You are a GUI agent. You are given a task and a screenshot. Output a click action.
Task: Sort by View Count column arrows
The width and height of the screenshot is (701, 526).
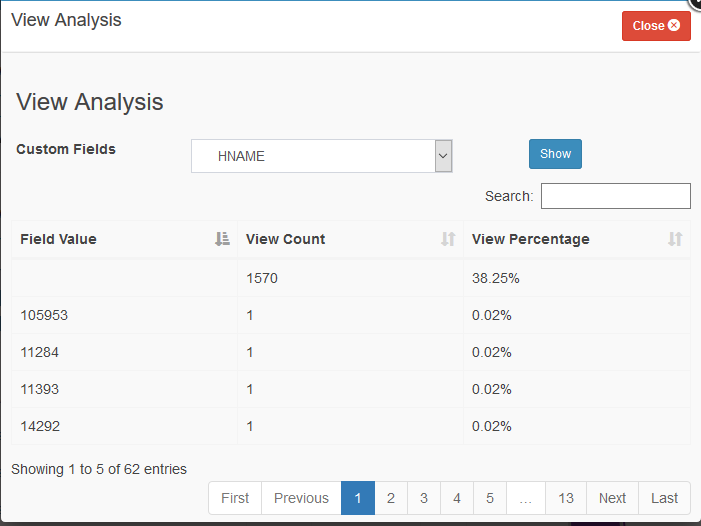click(448, 239)
